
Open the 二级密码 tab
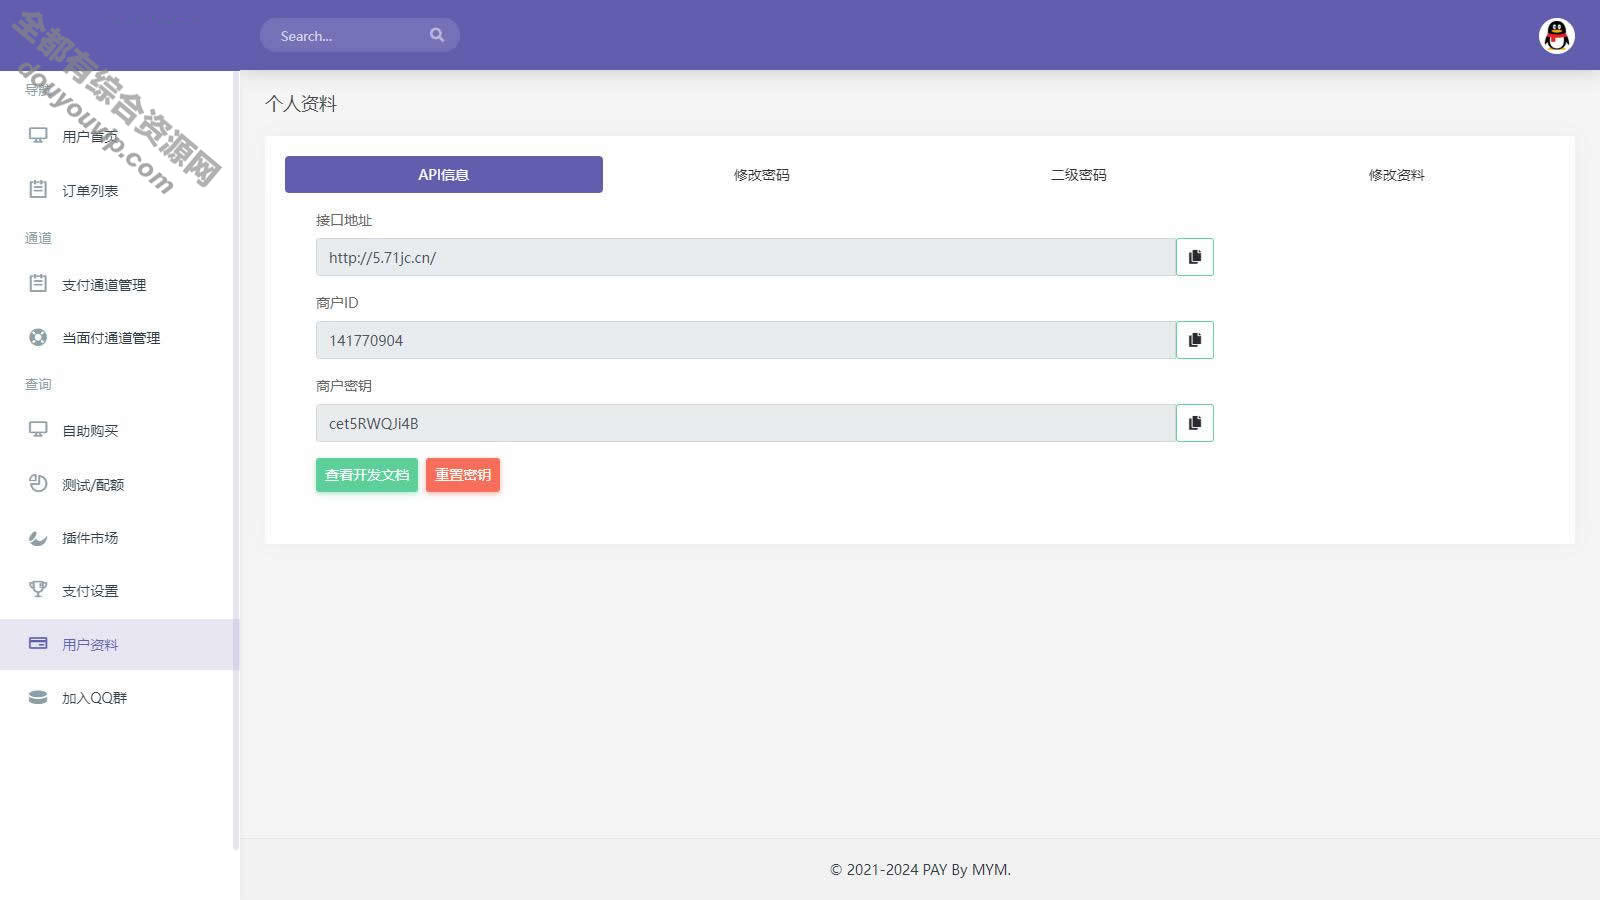1079,174
